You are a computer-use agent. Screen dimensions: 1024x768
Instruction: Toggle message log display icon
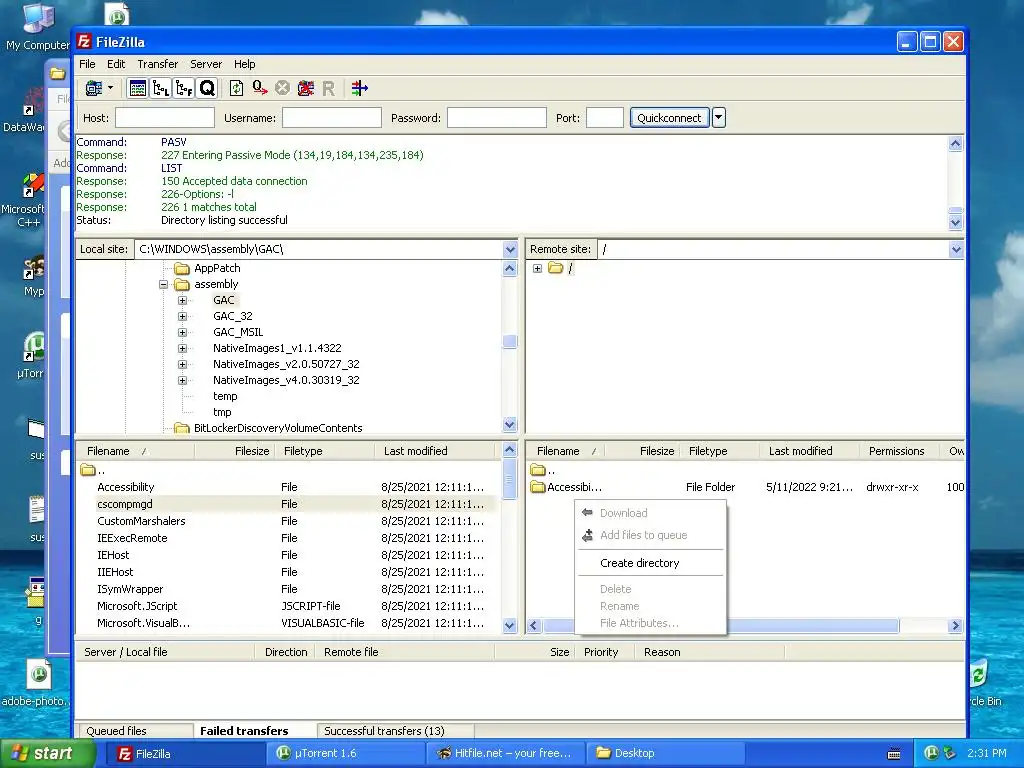pyautogui.click(x=138, y=88)
